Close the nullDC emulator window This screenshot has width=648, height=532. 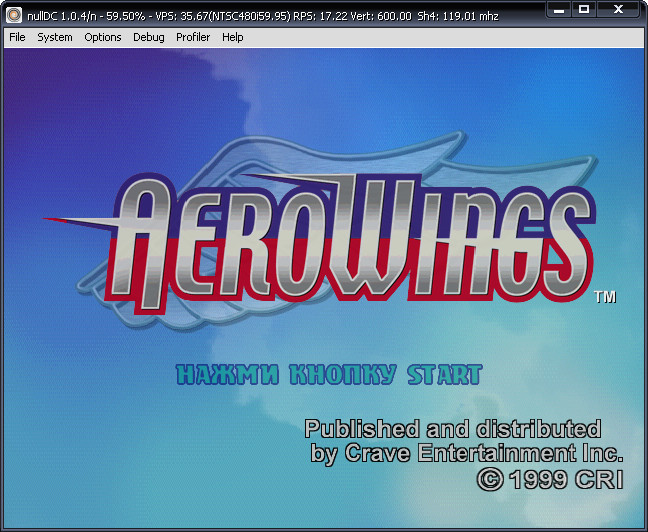coord(619,10)
